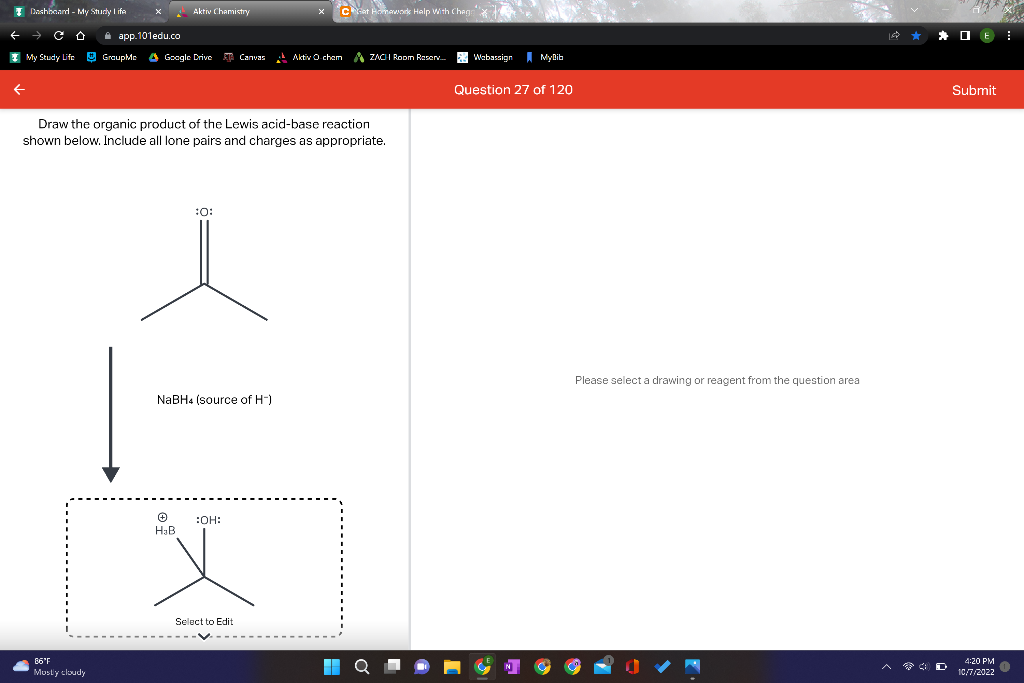
Task: Go back using the red arrow in Aktiv
Action: click(18, 89)
